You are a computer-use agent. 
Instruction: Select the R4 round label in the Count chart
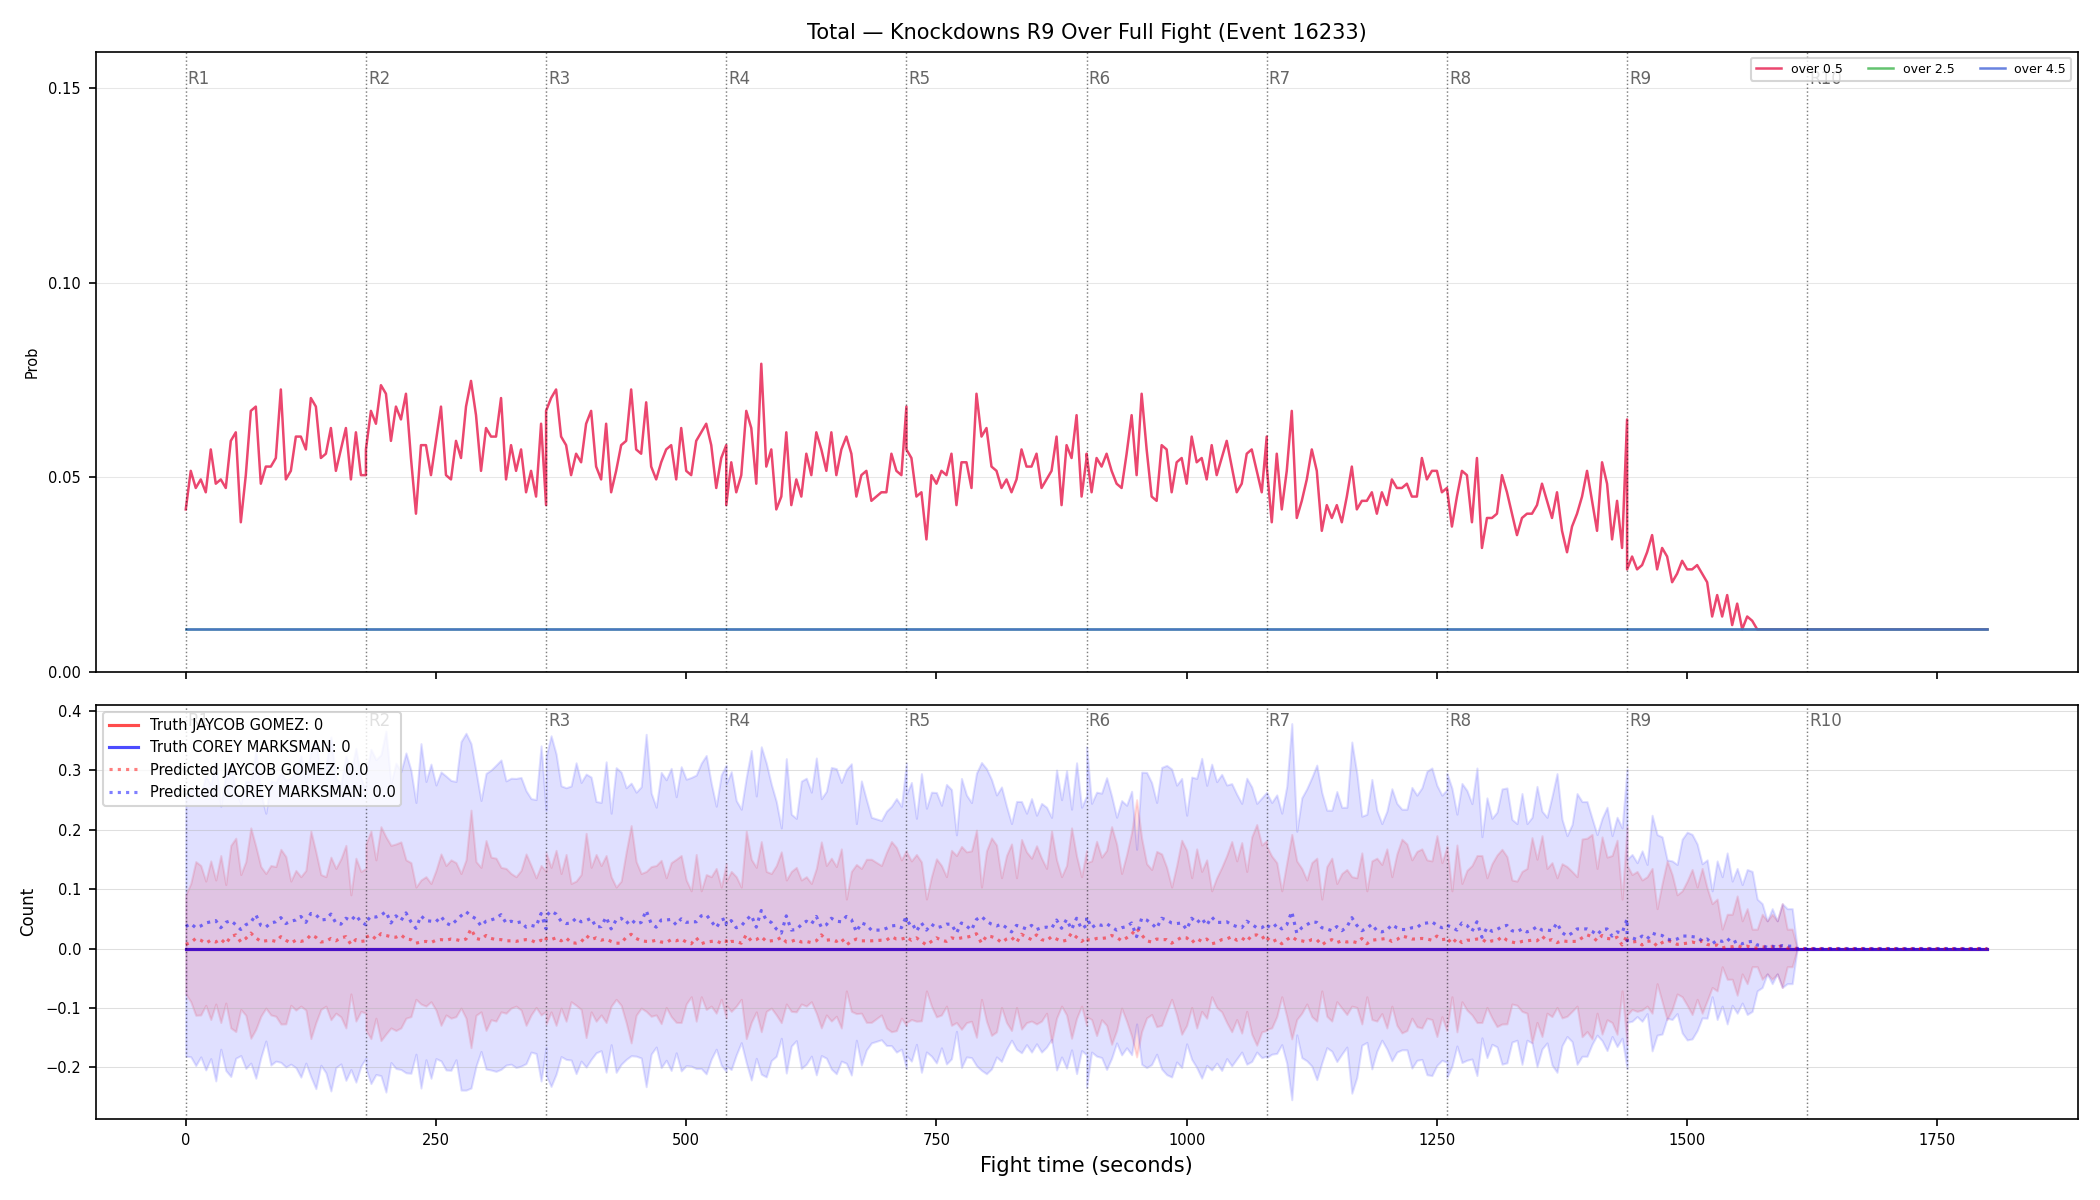click(739, 720)
